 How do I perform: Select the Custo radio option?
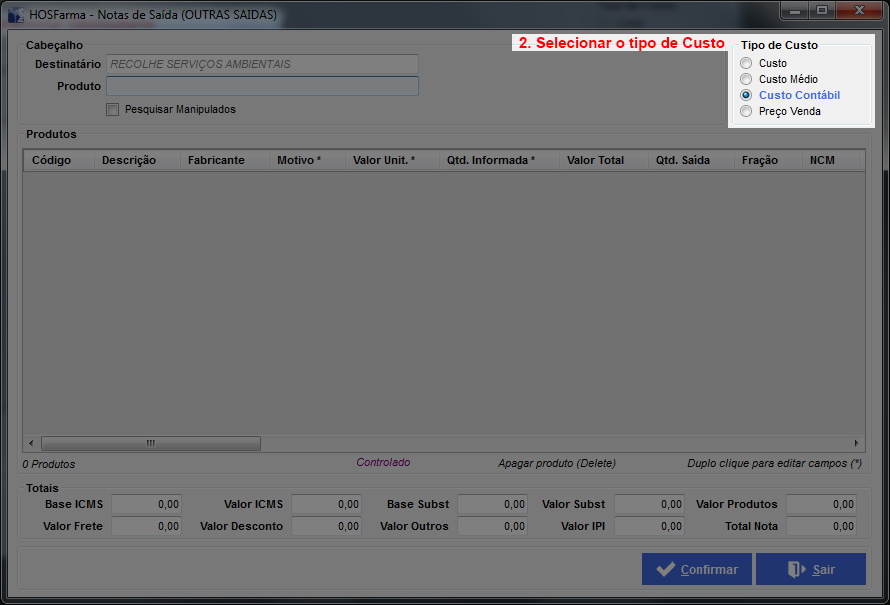[x=746, y=63]
